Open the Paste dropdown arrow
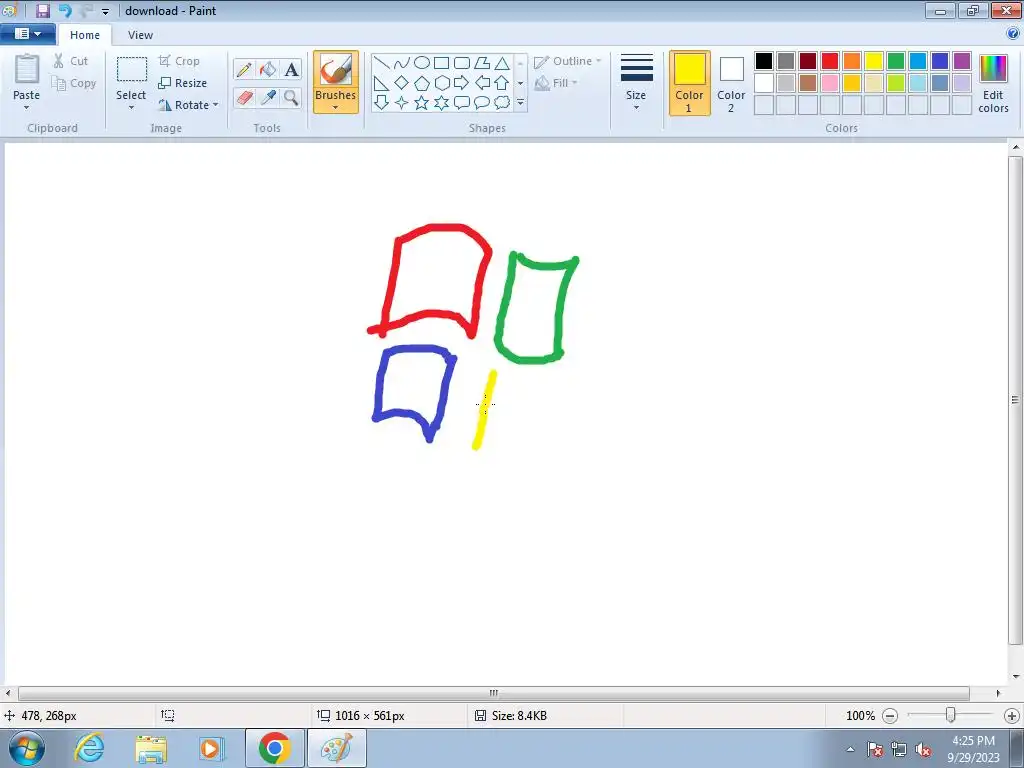 tap(26, 108)
